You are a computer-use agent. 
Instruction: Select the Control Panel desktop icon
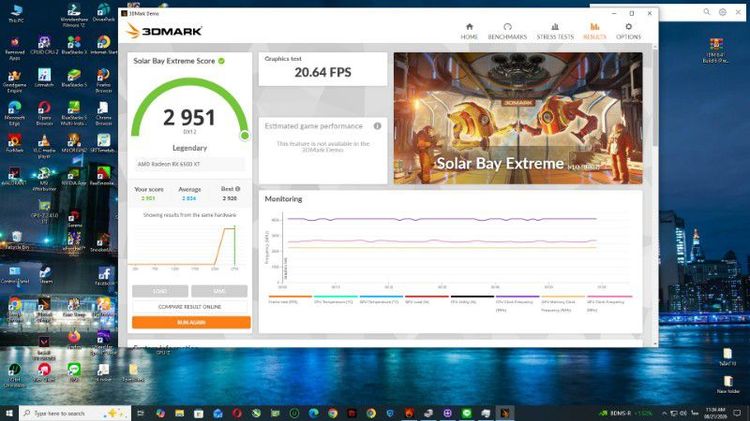click(x=15, y=275)
